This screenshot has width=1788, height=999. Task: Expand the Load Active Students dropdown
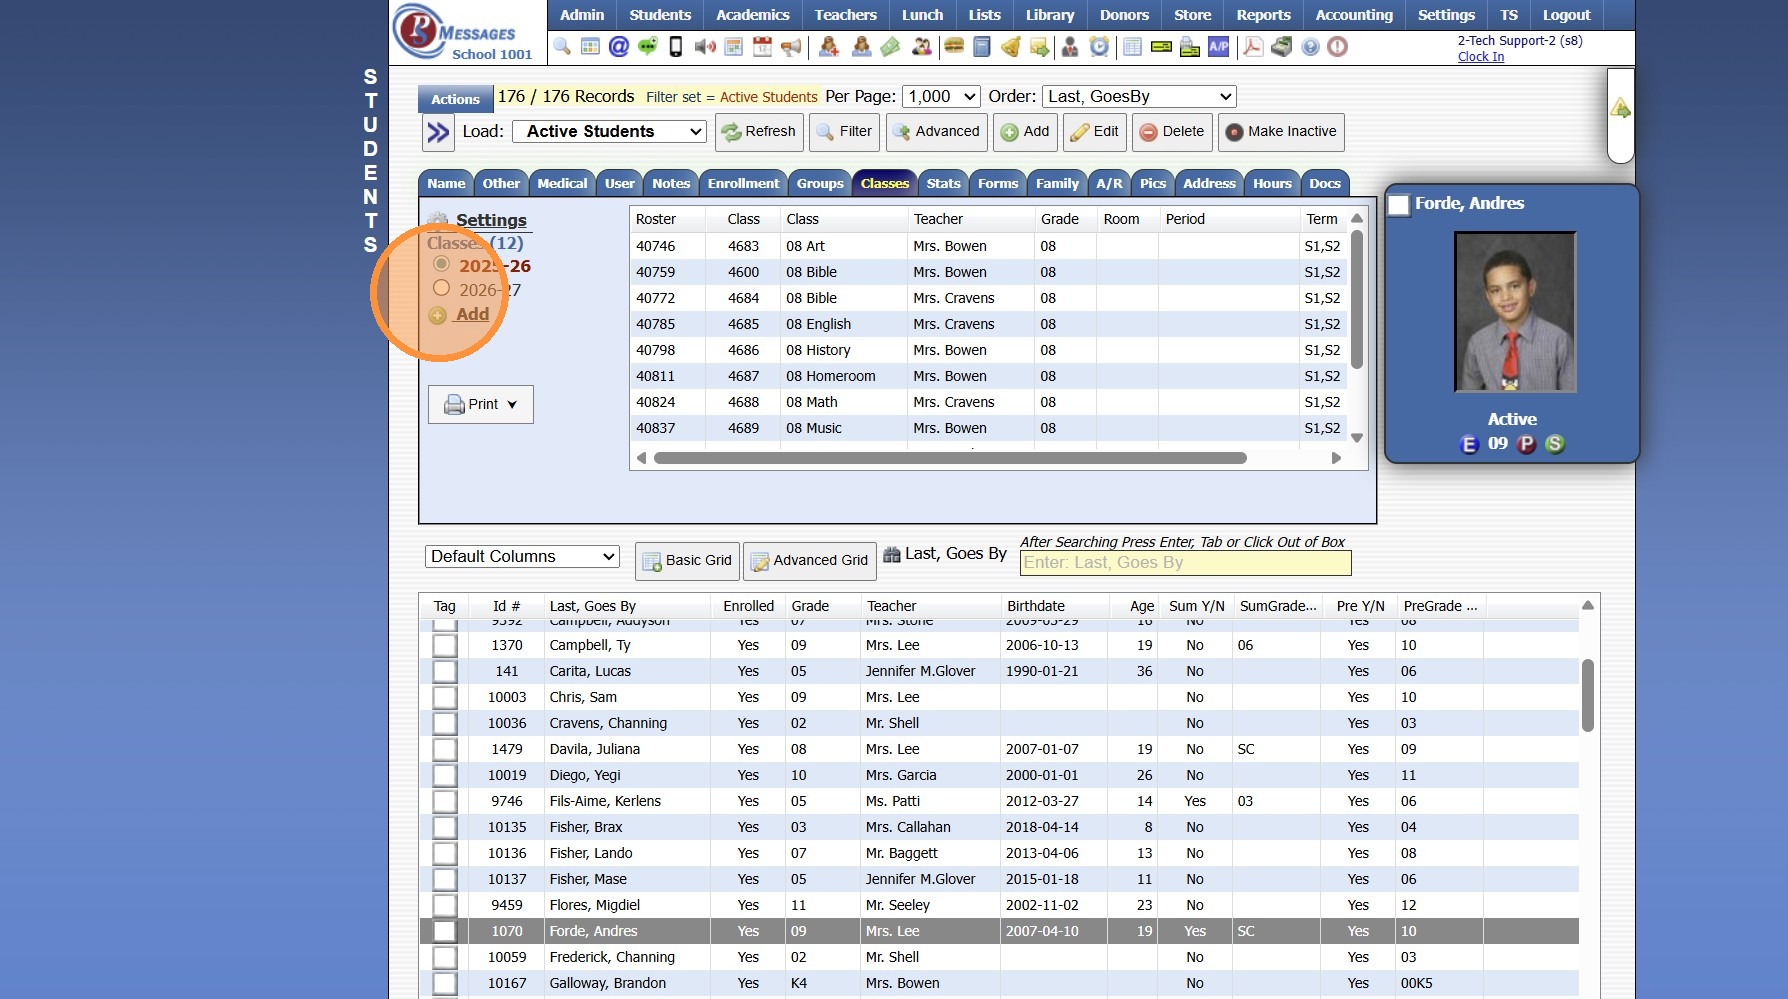[x=609, y=132]
